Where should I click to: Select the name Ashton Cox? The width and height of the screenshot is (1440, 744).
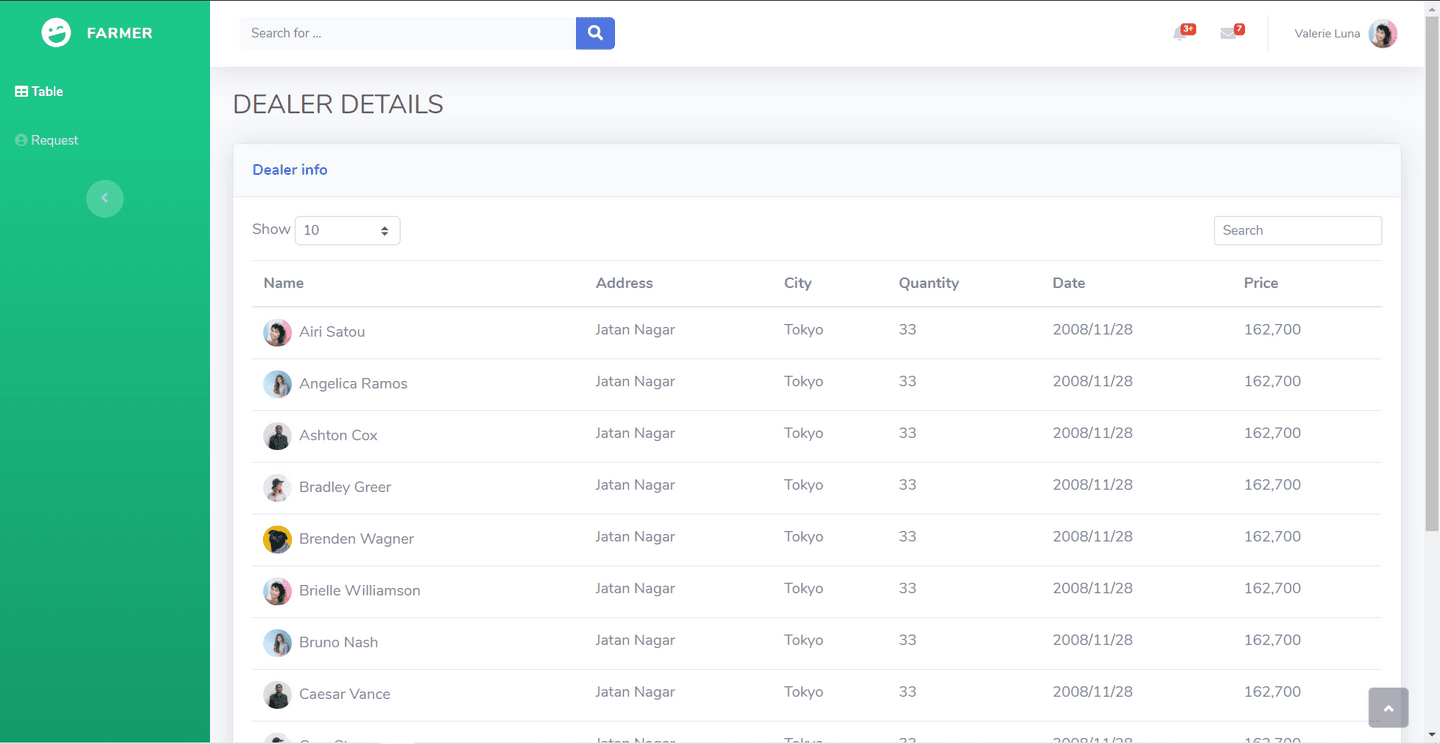pos(338,436)
